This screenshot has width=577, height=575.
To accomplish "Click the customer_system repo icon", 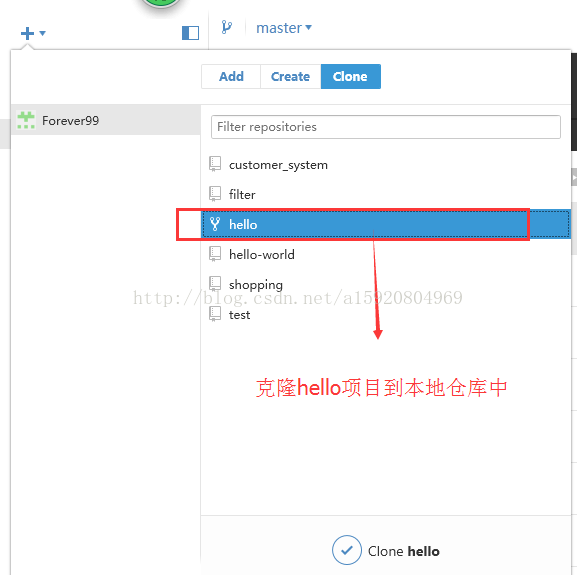I will (215, 164).
